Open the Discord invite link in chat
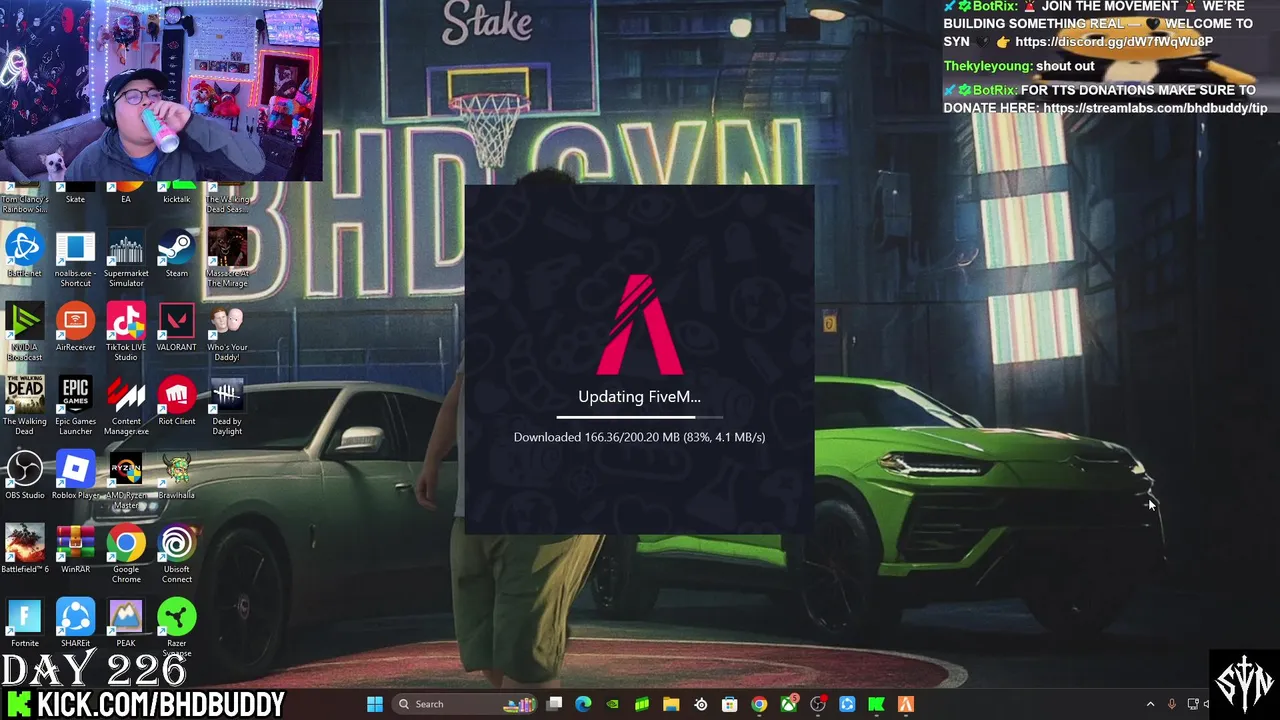Screen dimensions: 1280x720 coord(1114,42)
